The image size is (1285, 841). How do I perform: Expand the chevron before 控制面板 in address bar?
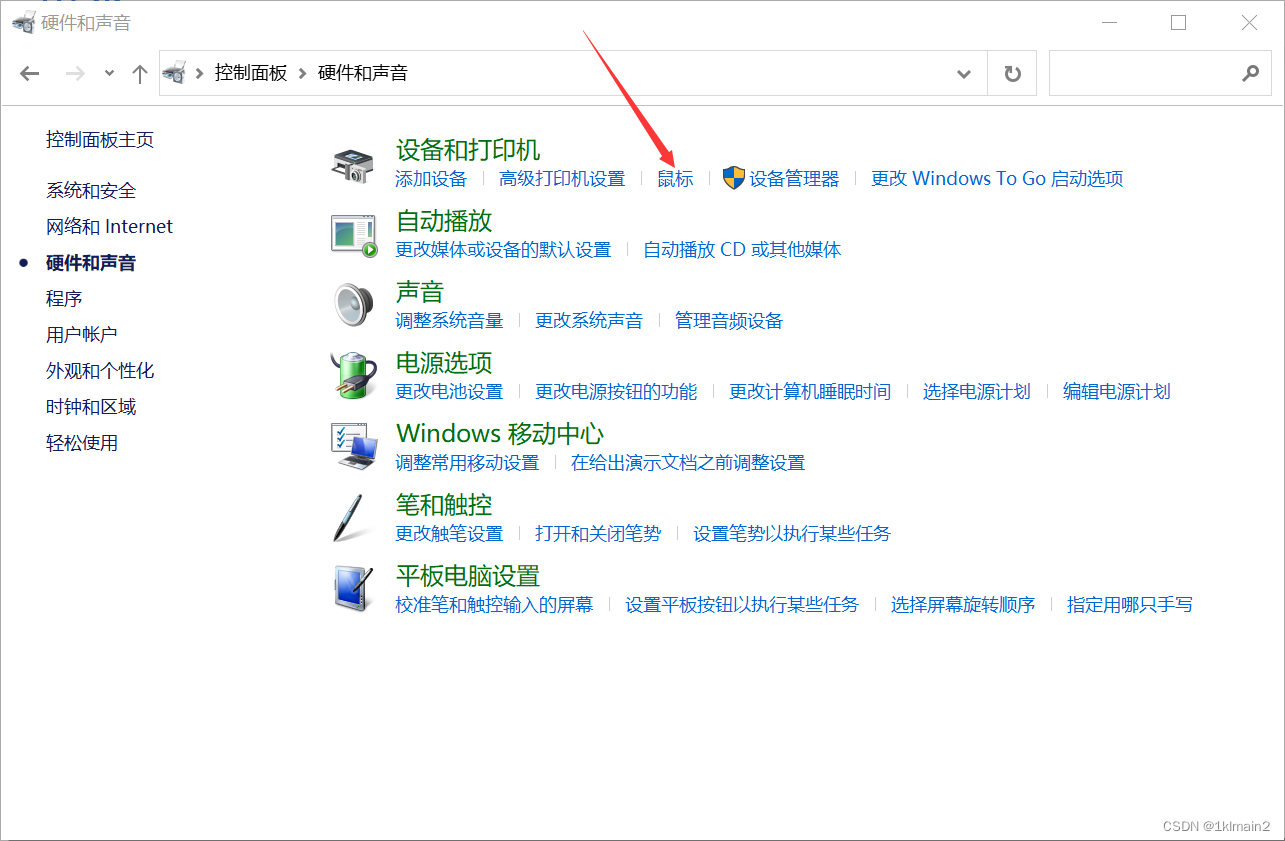click(200, 73)
